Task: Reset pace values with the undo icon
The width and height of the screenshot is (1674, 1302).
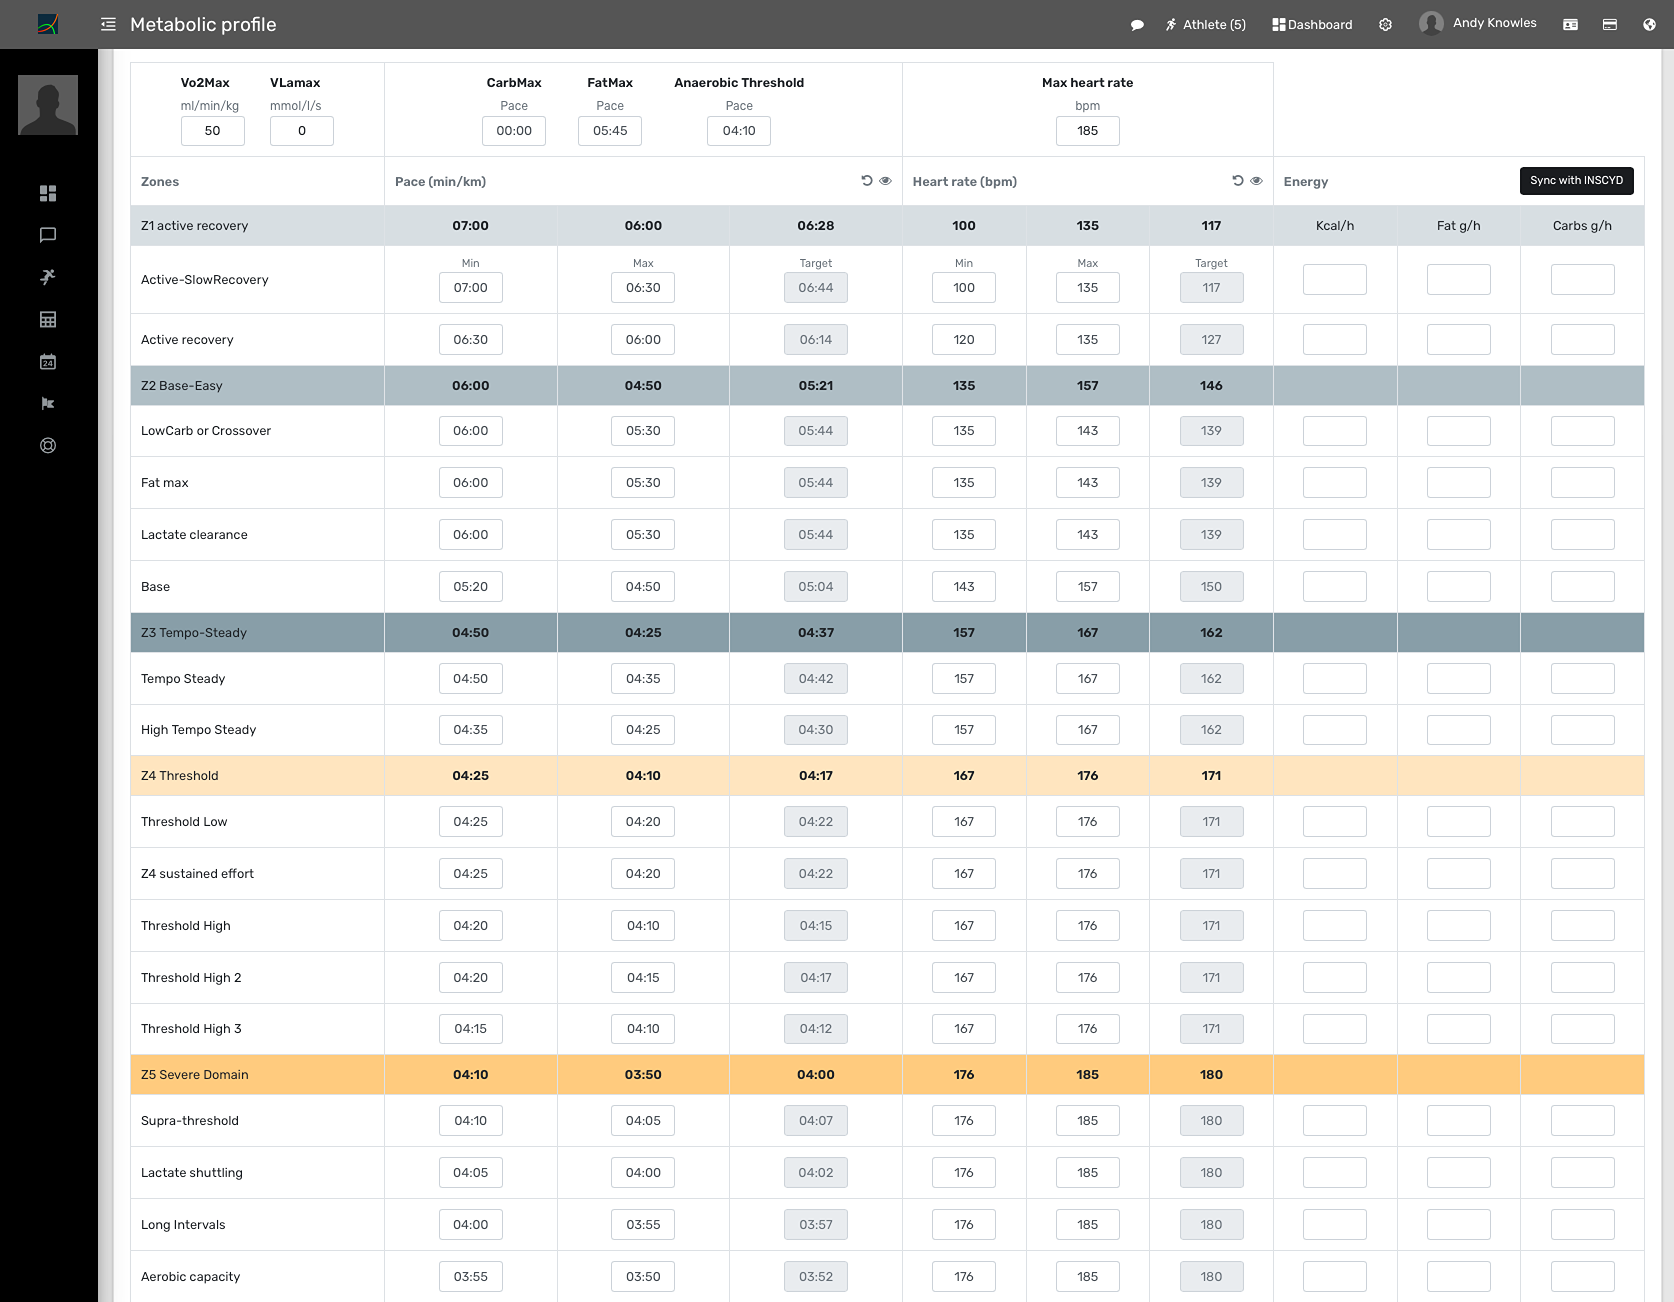Action: [x=867, y=181]
